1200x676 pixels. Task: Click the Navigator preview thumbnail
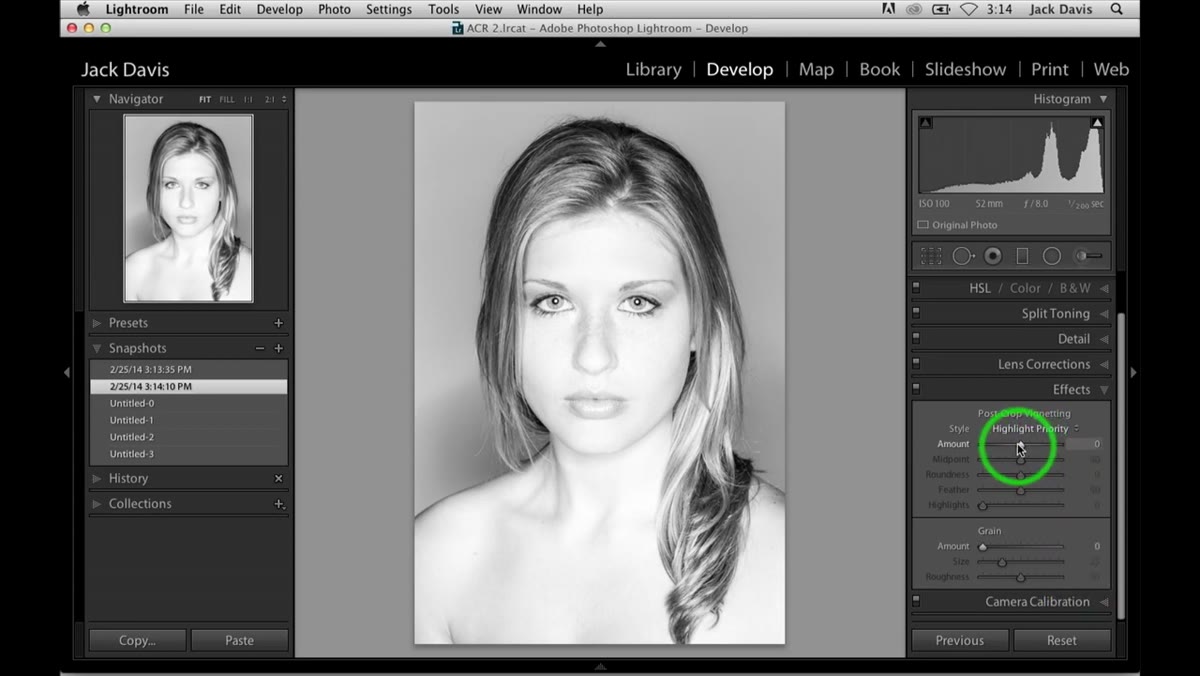pyautogui.click(x=188, y=208)
